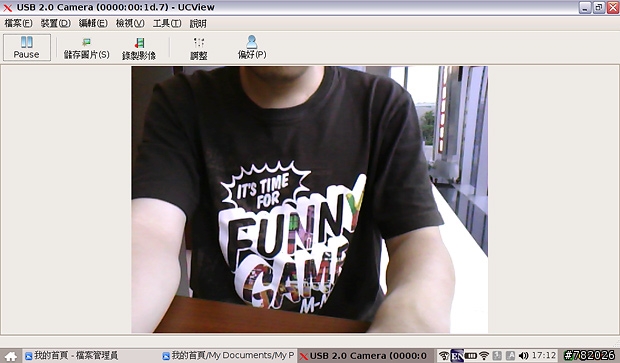The image size is (620, 363).
Task: Switch to 我的首頁/My Documents taskbar window
Action: (229, 355)
